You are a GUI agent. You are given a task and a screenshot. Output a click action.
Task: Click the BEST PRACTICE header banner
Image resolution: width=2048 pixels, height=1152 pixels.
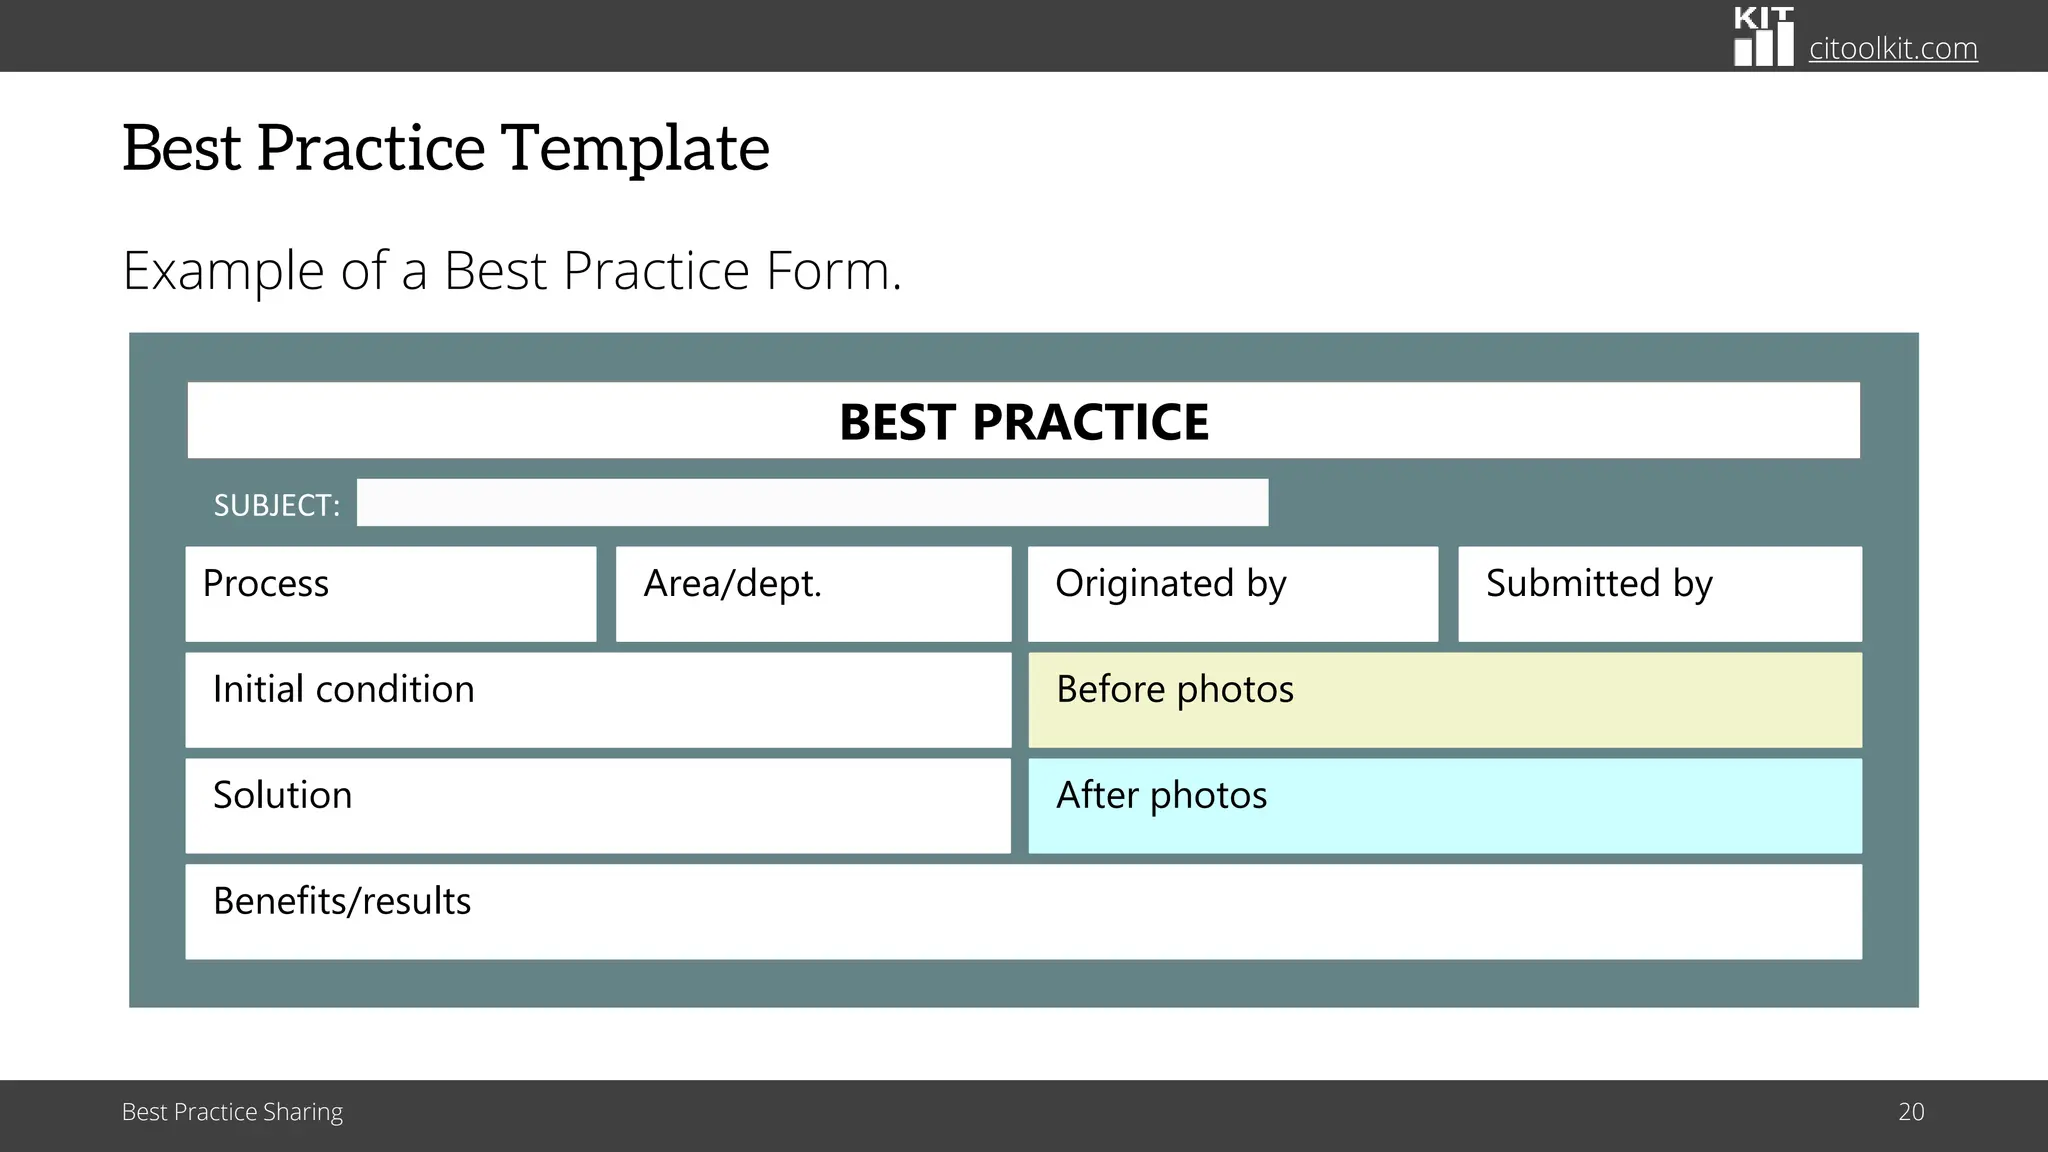1024,420
